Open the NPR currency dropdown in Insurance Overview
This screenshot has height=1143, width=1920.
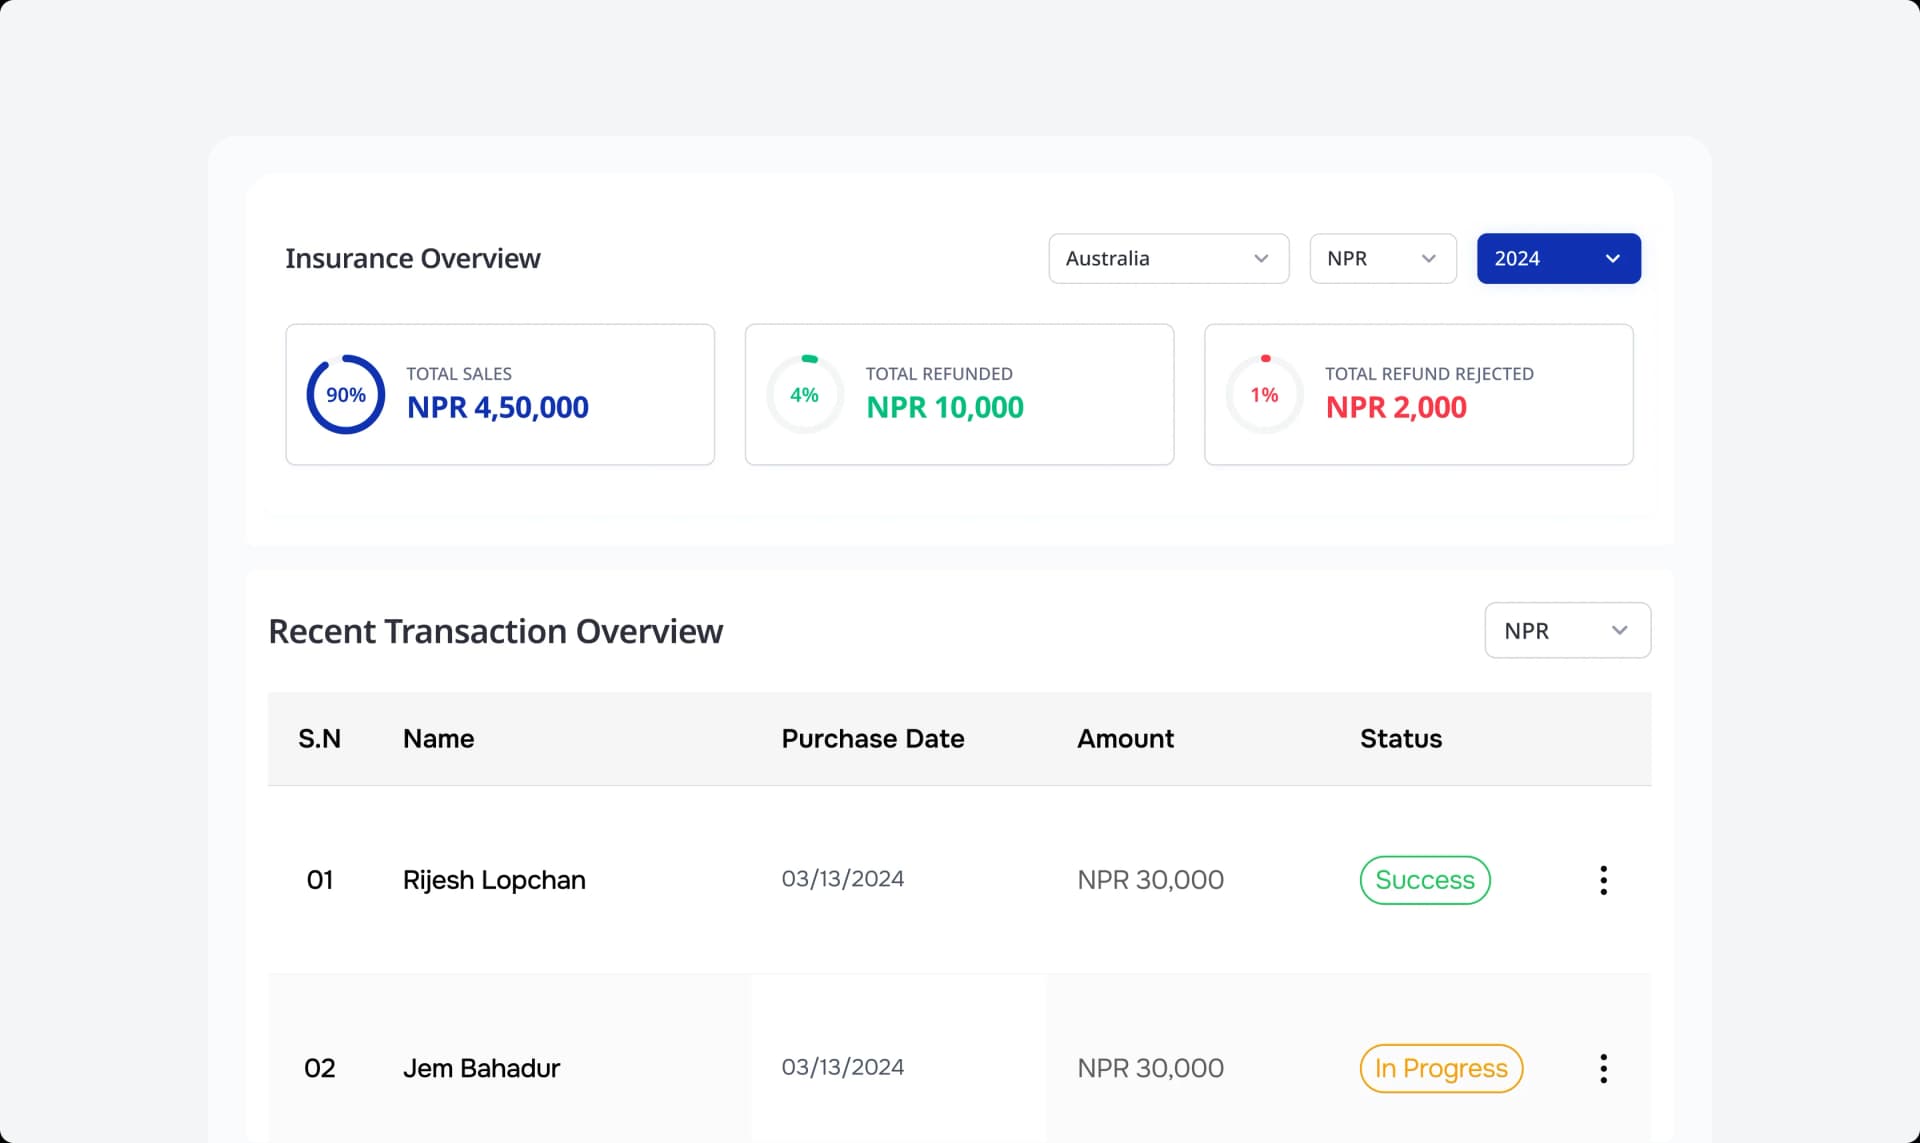tap(1382, 258)
